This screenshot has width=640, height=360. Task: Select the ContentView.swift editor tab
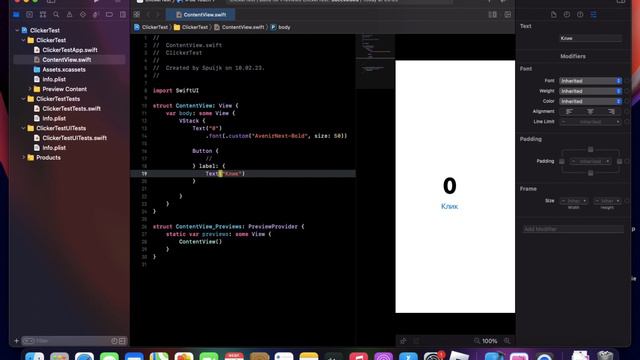coord(200,15)
